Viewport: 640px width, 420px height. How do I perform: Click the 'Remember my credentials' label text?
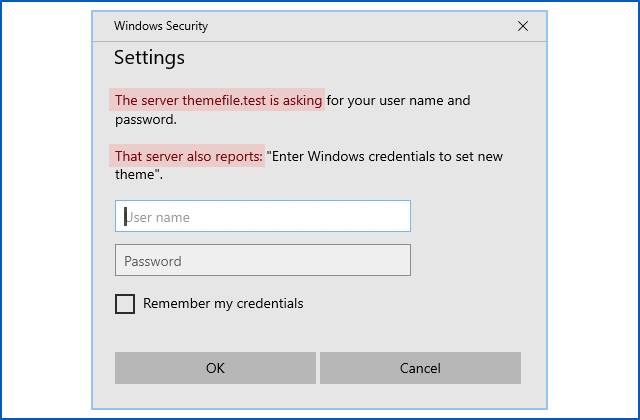[x=223, y=303]
